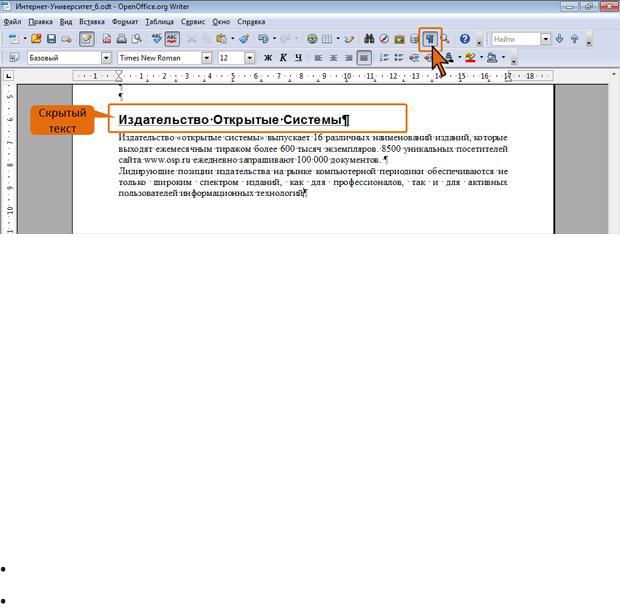620x608 pixels.
Task: Open Find & Replace binoculars
Action: tap(369, 39)
